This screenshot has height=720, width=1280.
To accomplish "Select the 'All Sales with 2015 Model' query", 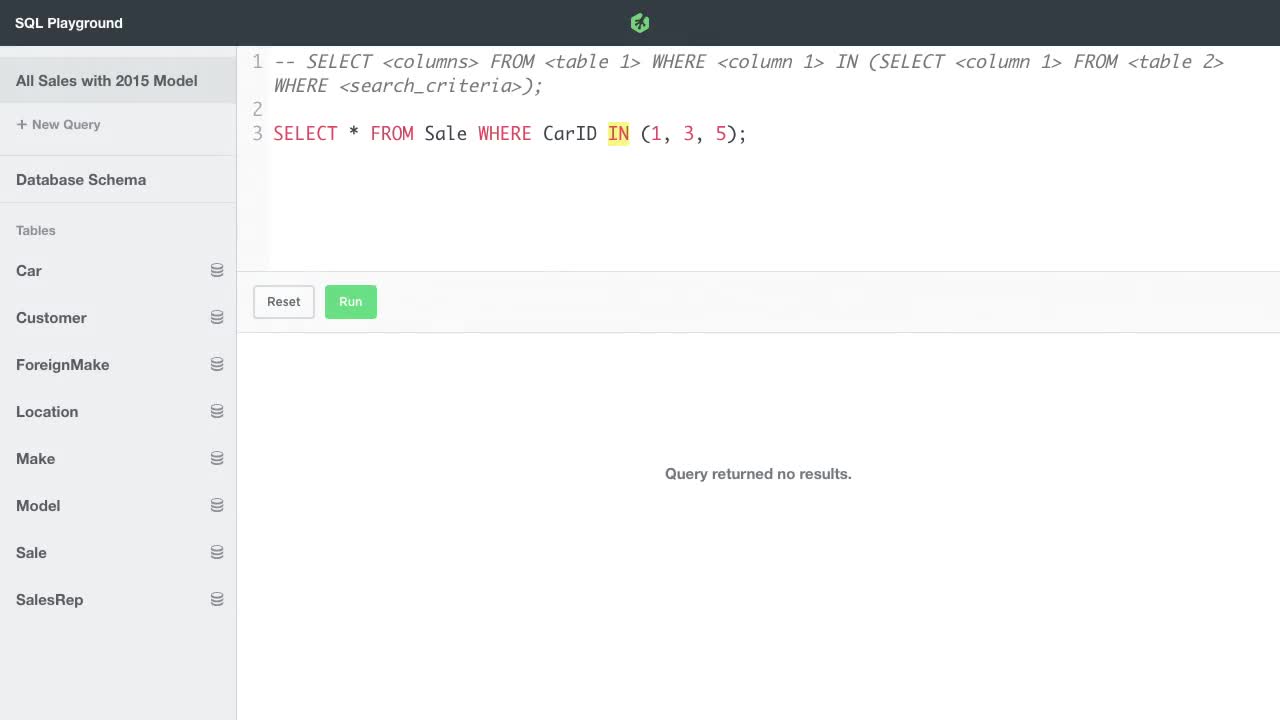I will 106,80.
